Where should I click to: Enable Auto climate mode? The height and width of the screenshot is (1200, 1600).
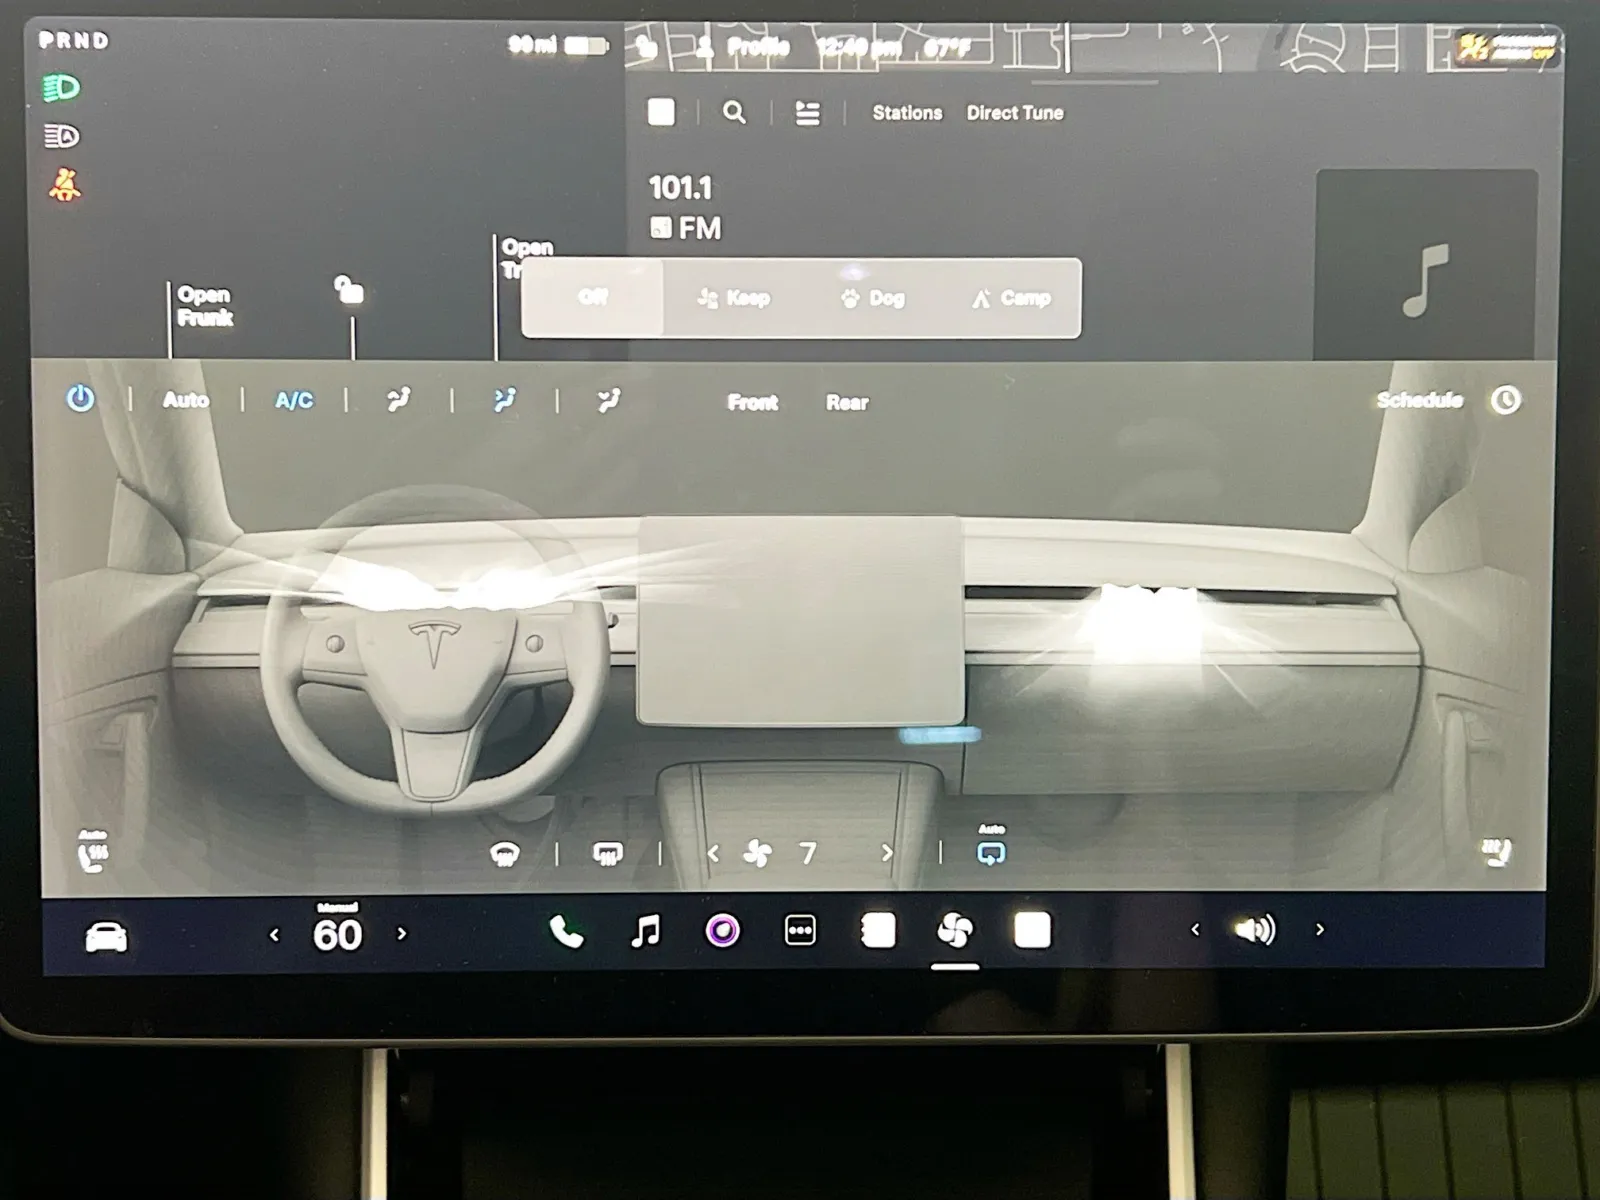click(x=186, y=401)
